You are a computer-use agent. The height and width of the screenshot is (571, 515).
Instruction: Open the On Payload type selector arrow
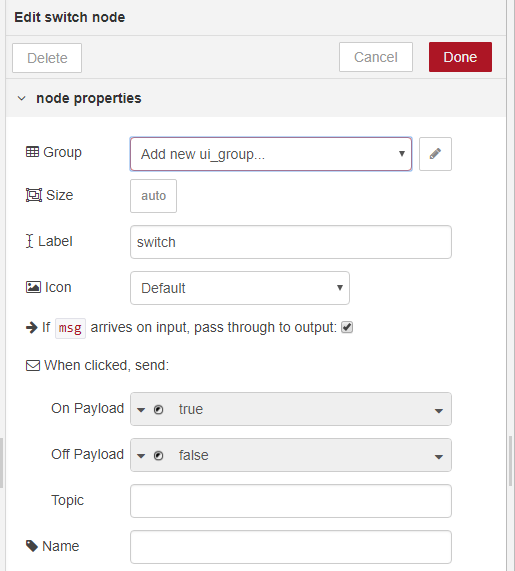coord(141,410)
